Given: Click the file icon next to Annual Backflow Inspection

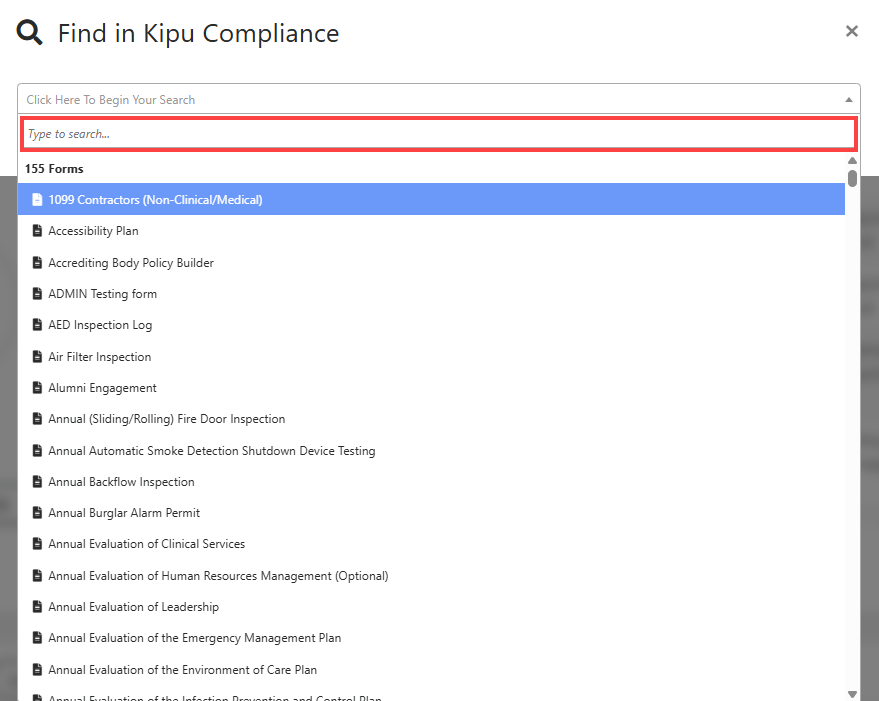Looking at the screenshot, I should (37, 481).
